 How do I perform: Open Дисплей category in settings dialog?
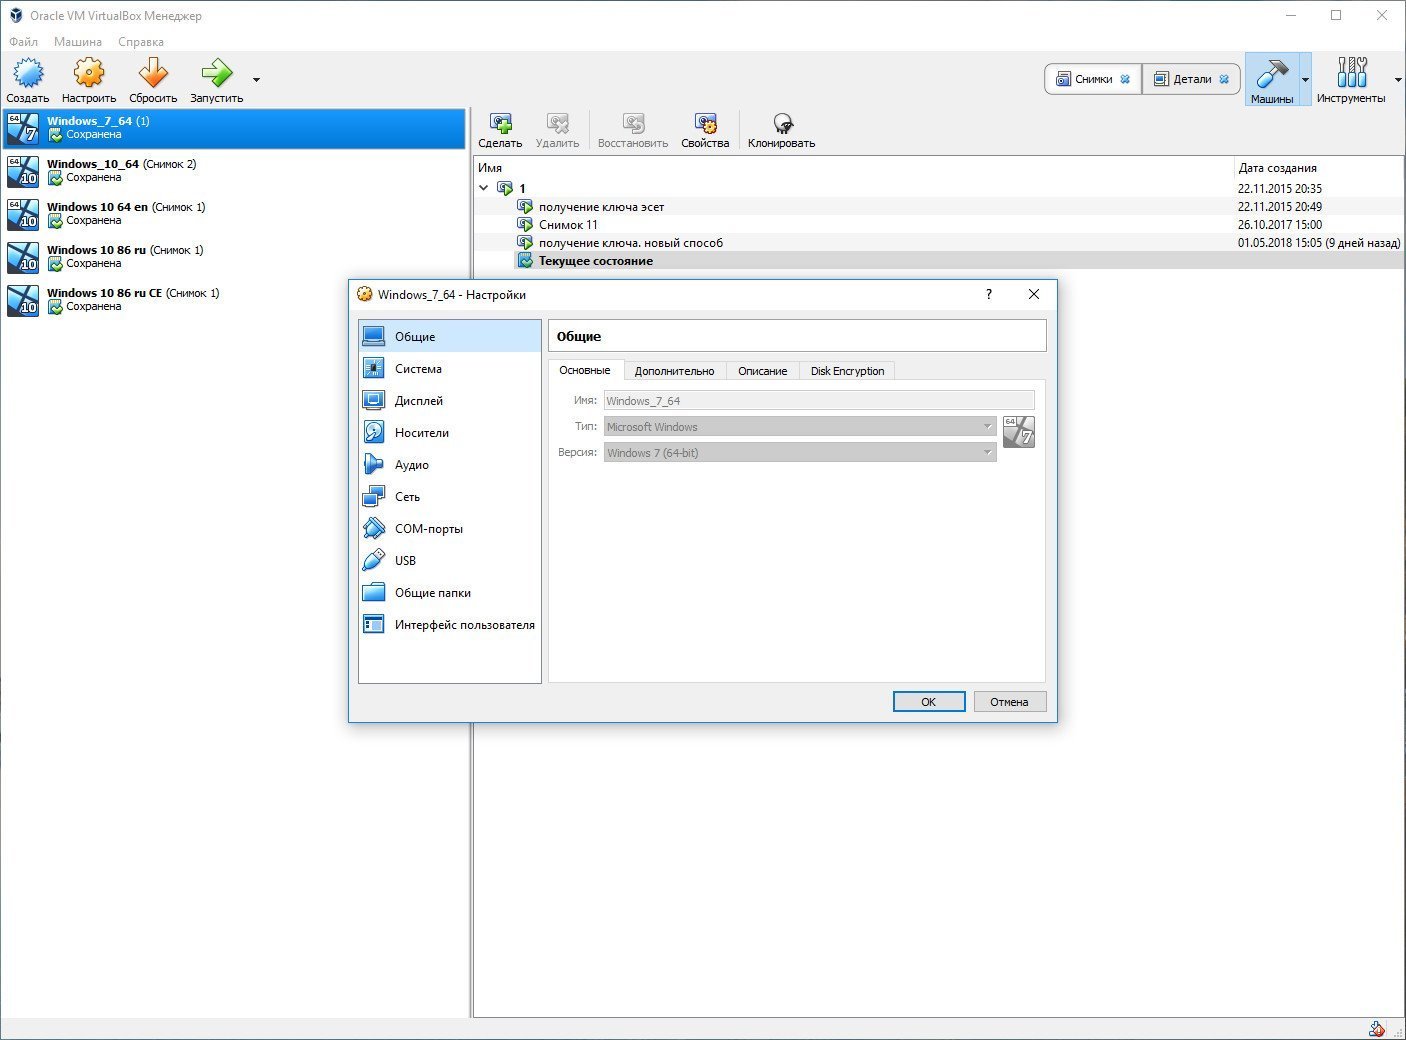coord(450,401)
